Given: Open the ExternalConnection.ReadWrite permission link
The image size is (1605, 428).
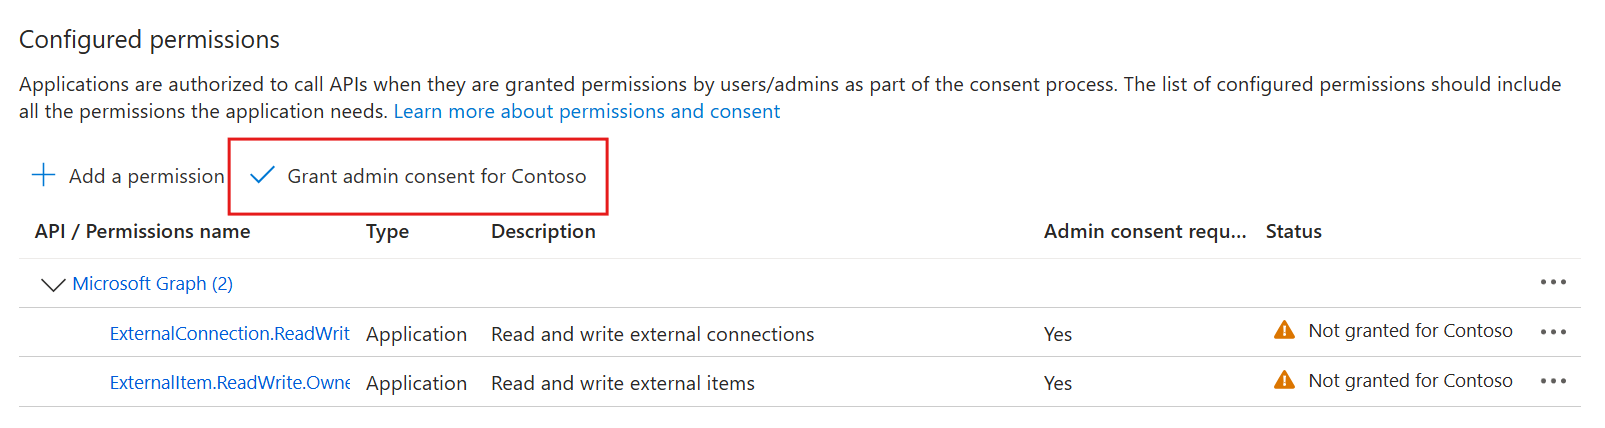Looking at the screenshot, I should 229,334.
